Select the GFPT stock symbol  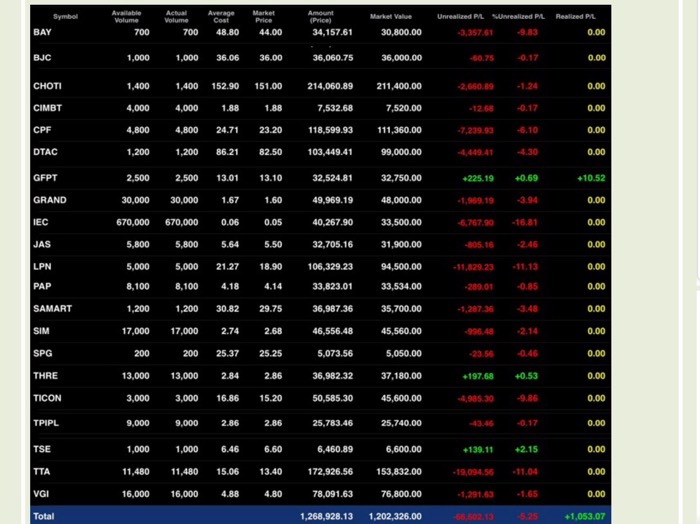click(45, 178)
